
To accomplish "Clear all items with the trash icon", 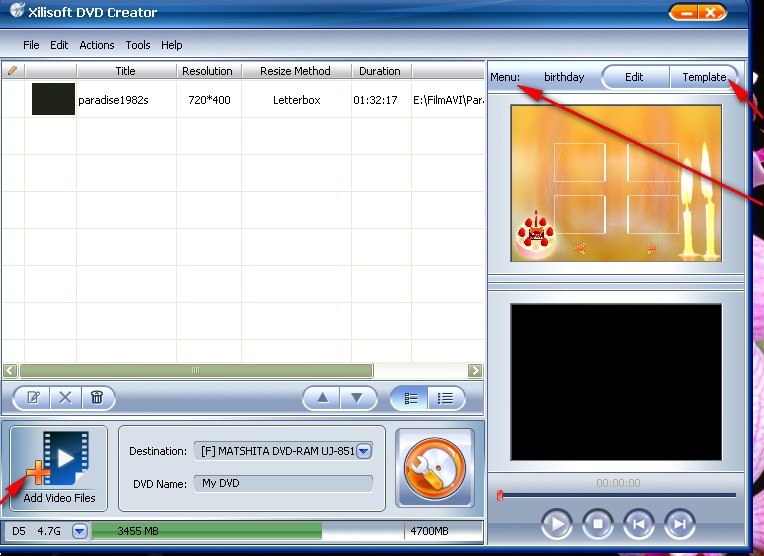I will [x=97, y=398].
